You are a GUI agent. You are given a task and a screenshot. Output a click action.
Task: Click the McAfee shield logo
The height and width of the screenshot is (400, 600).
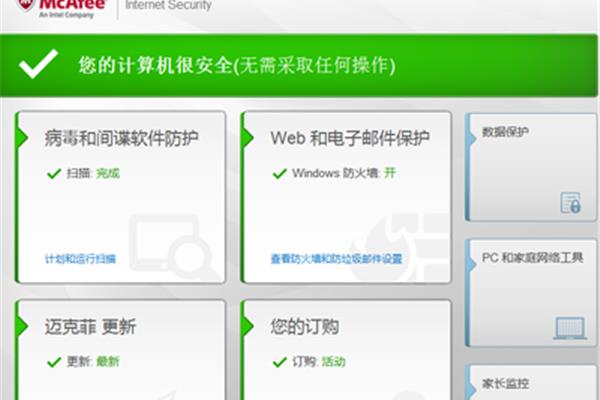(26, 5)
